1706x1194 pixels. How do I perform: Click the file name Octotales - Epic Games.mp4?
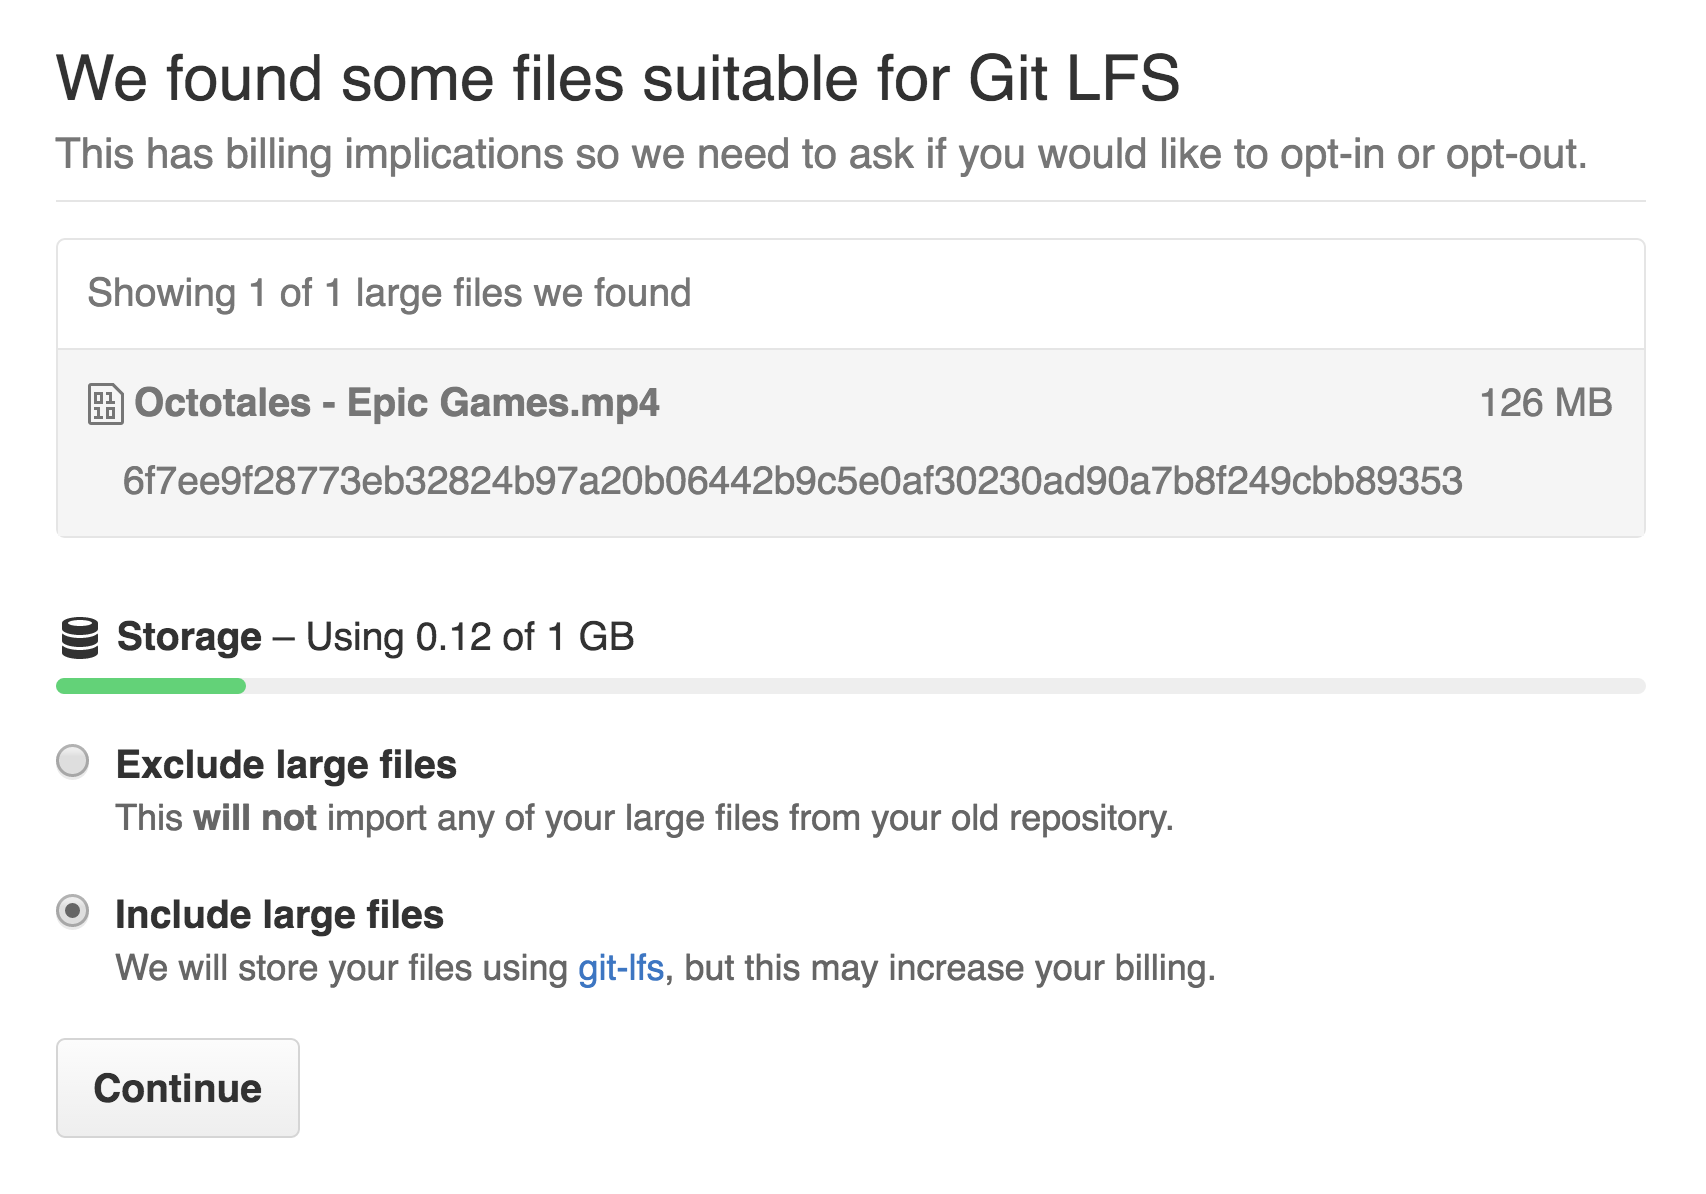coord(397,403)
